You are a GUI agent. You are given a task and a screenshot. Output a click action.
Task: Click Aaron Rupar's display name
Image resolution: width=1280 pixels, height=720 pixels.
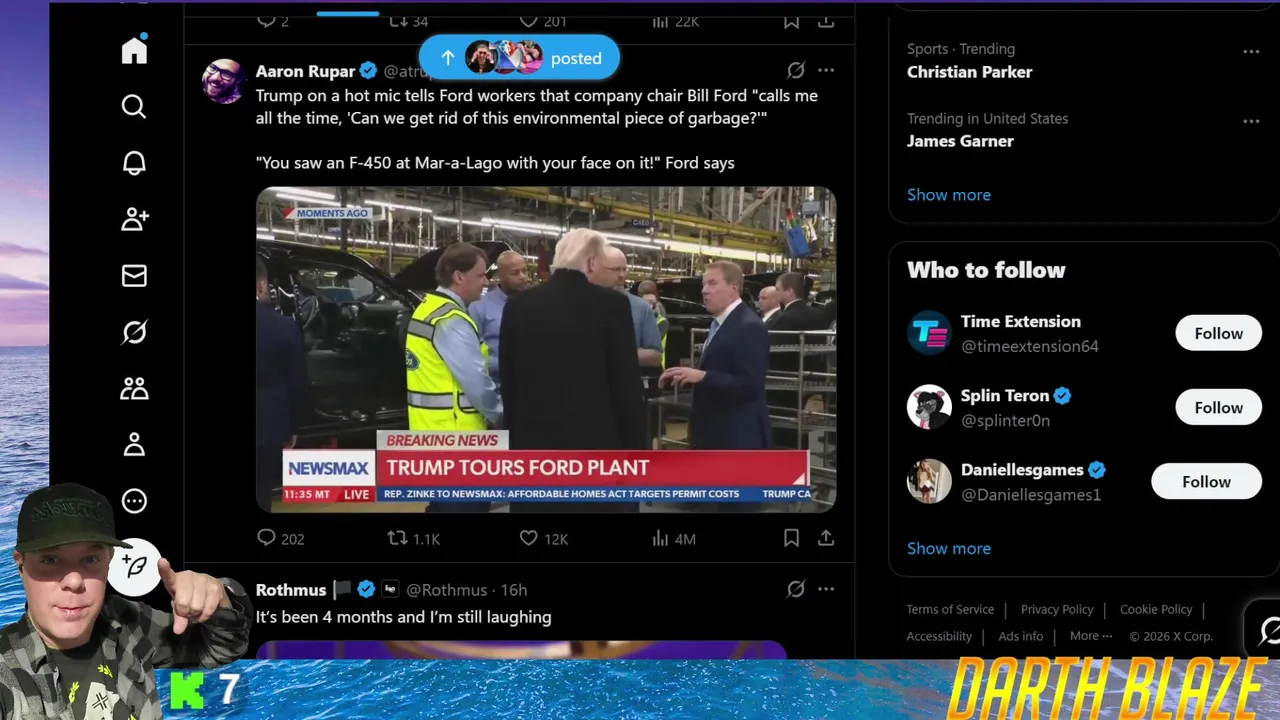click(305, 71)
